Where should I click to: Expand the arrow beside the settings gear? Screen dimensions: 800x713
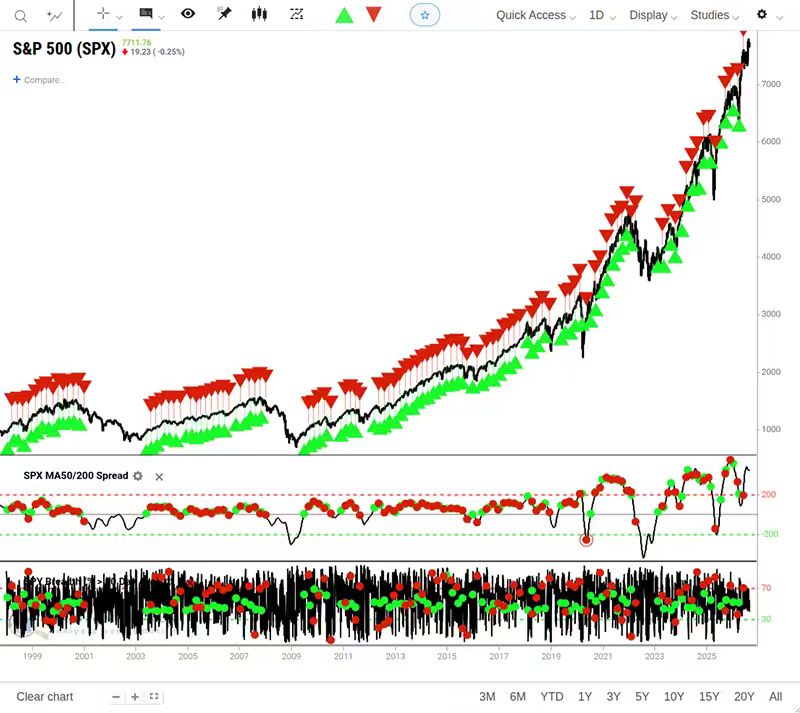780,18
